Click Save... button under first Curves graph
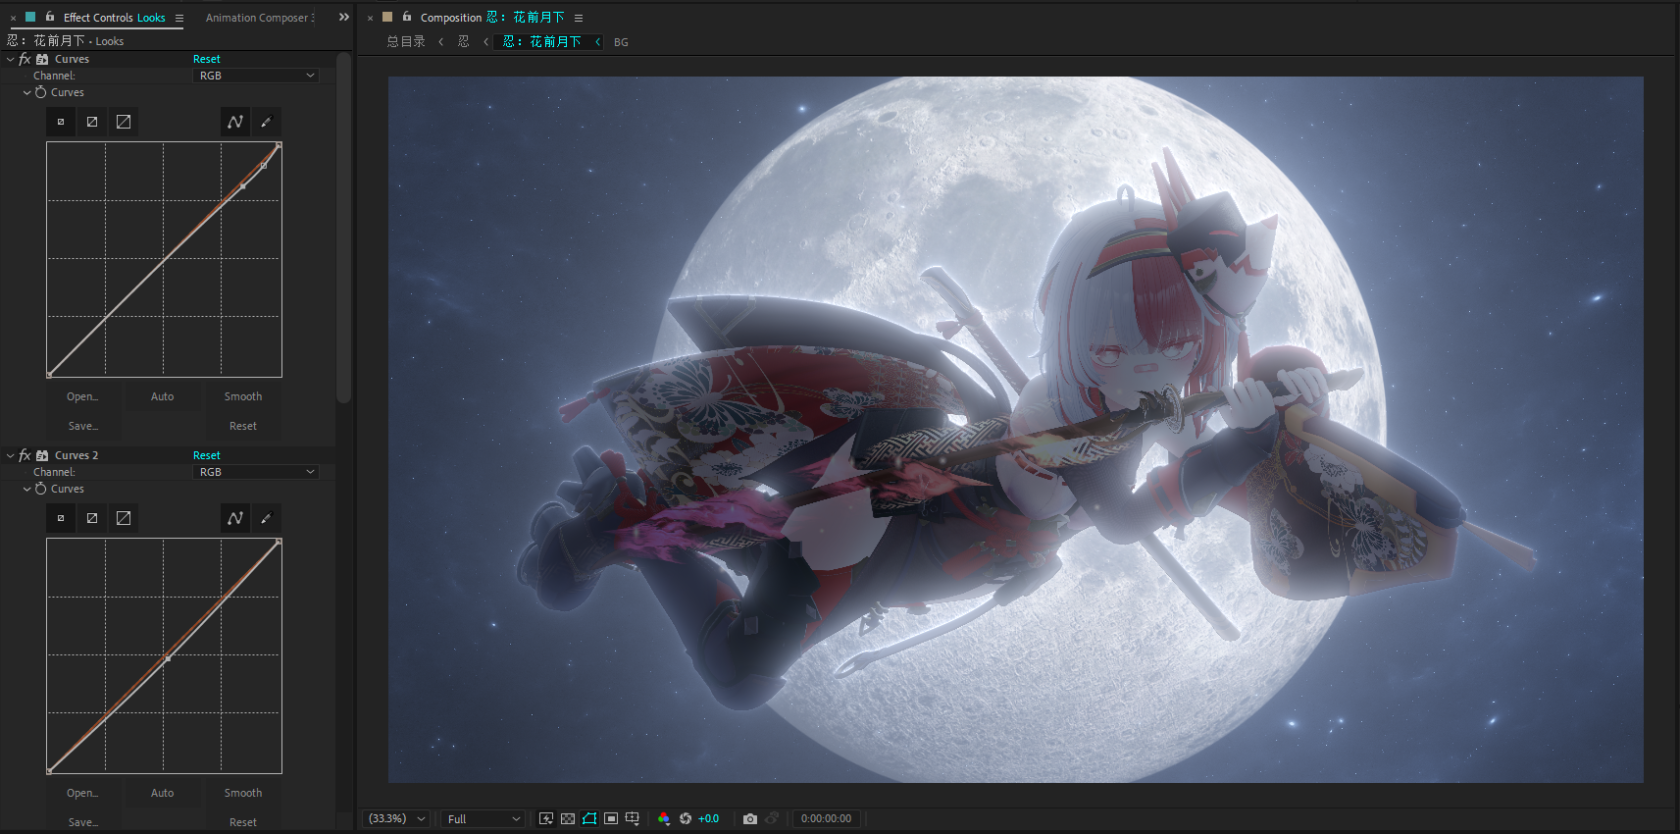The image size is (1680, 834). point(83,426)
